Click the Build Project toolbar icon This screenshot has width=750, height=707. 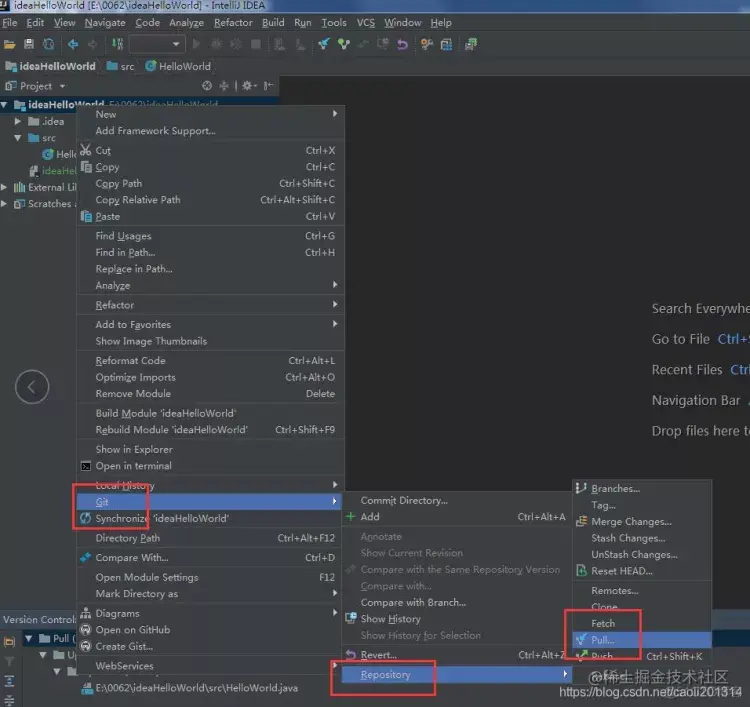pos(117,44)
